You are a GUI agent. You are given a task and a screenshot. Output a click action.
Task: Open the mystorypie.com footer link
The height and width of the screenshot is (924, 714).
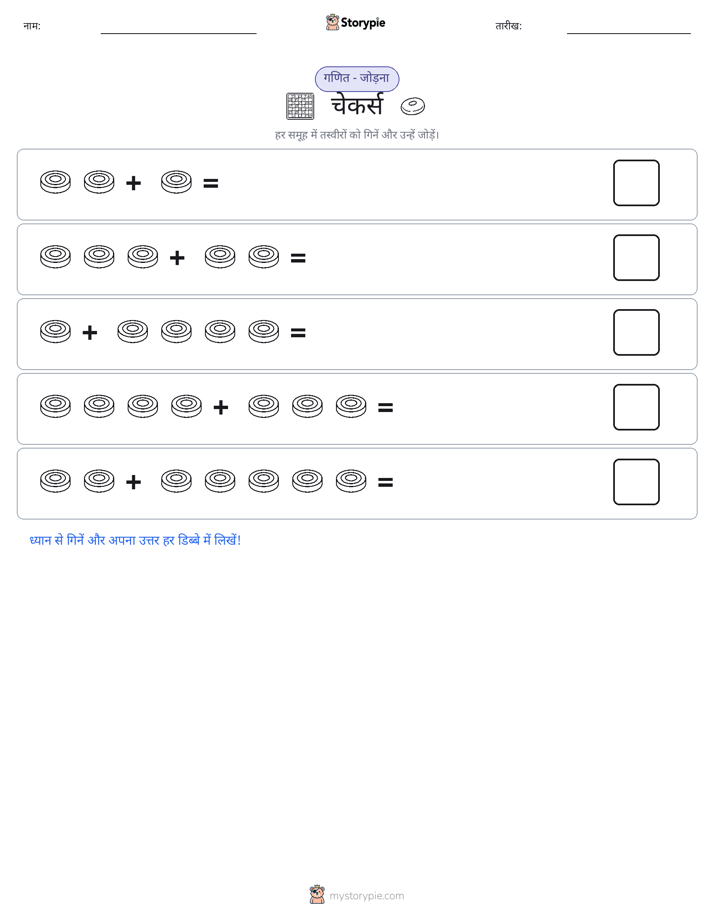pos(366,896)
